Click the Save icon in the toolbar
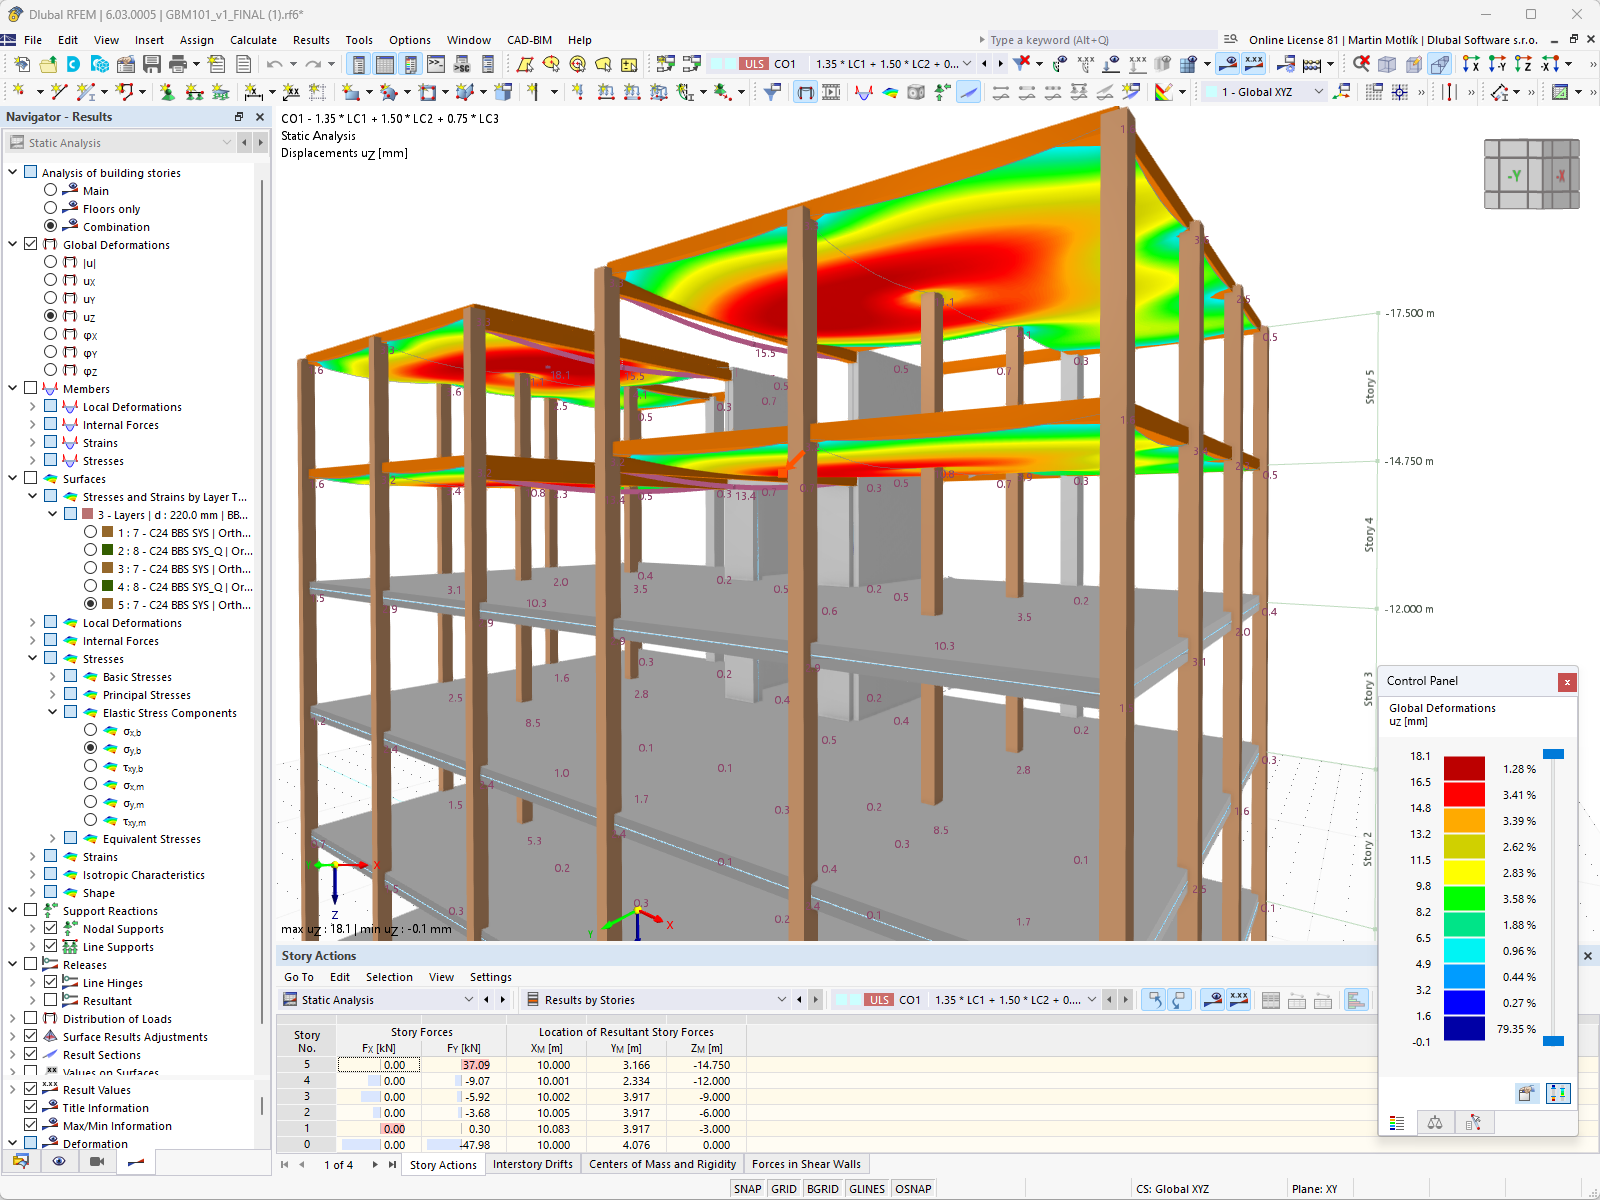The height and width of the screenshot is (1200, 1600). pos(152,64)
